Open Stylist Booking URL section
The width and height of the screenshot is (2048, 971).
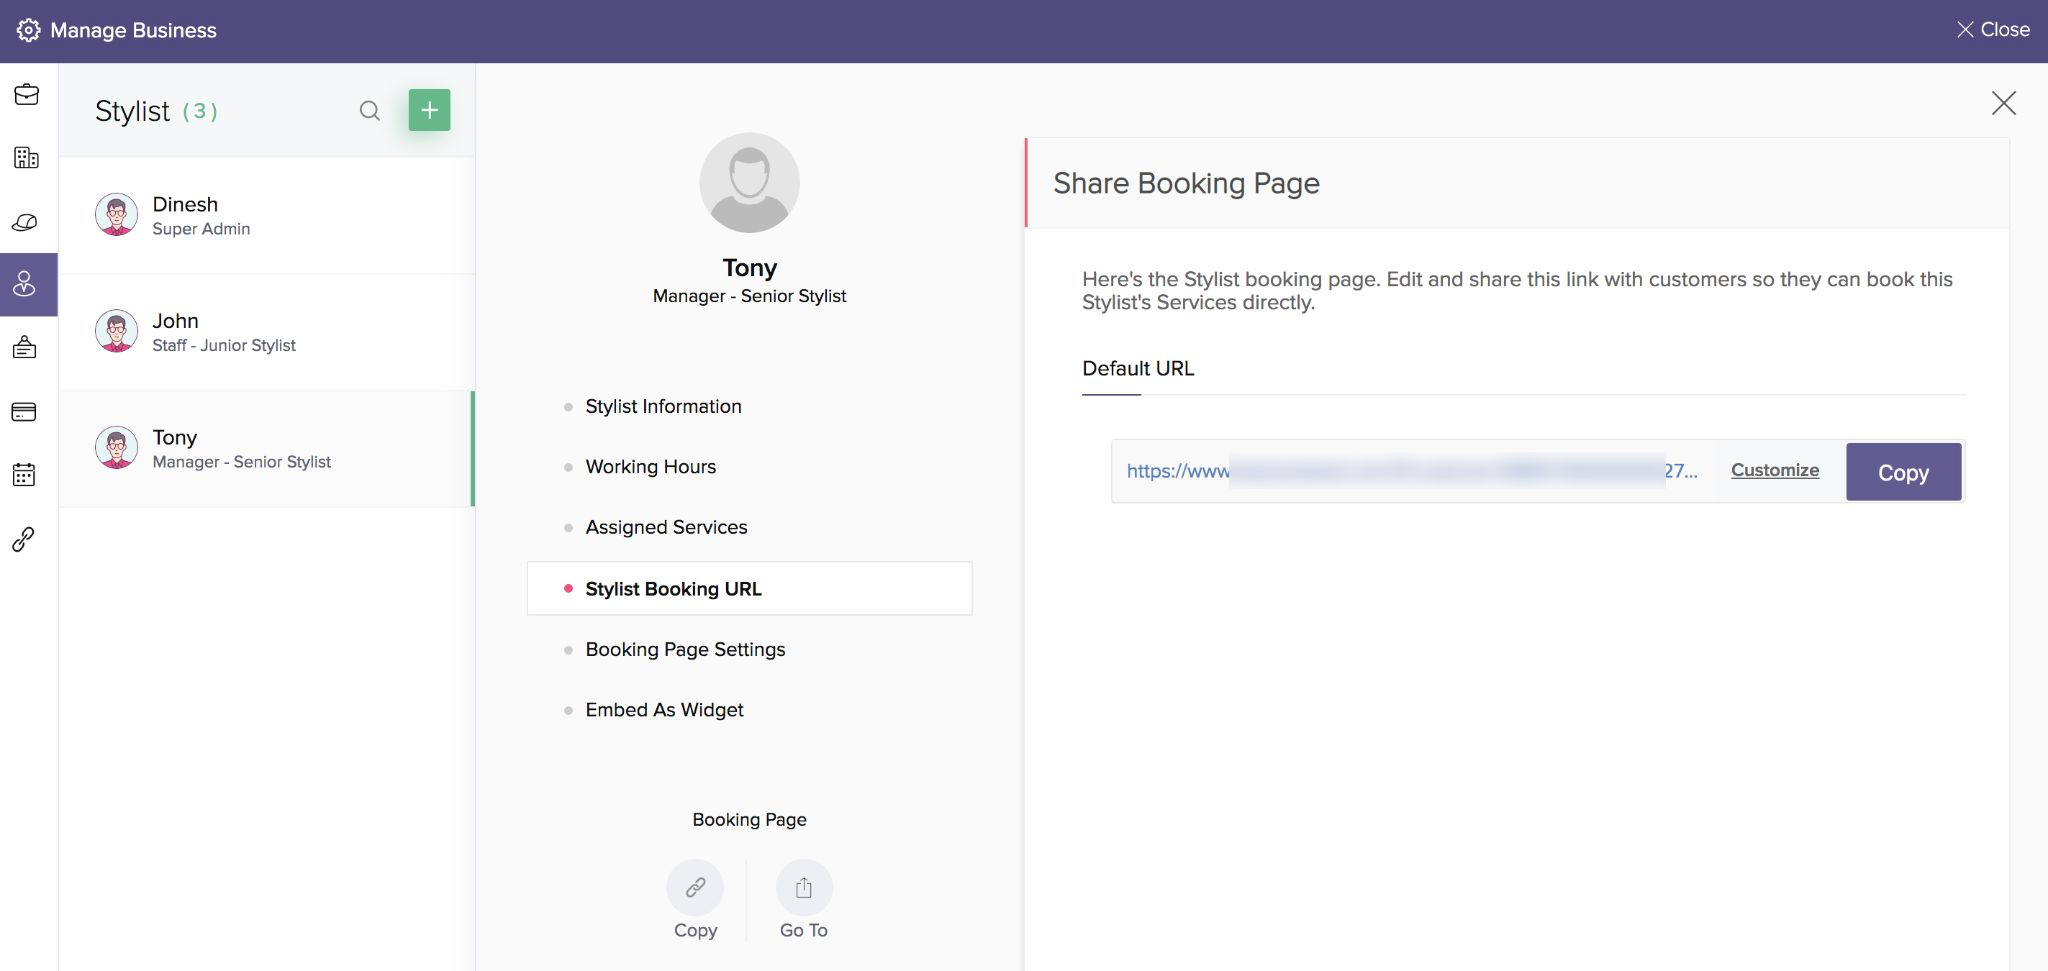click(x=750, y=589)
